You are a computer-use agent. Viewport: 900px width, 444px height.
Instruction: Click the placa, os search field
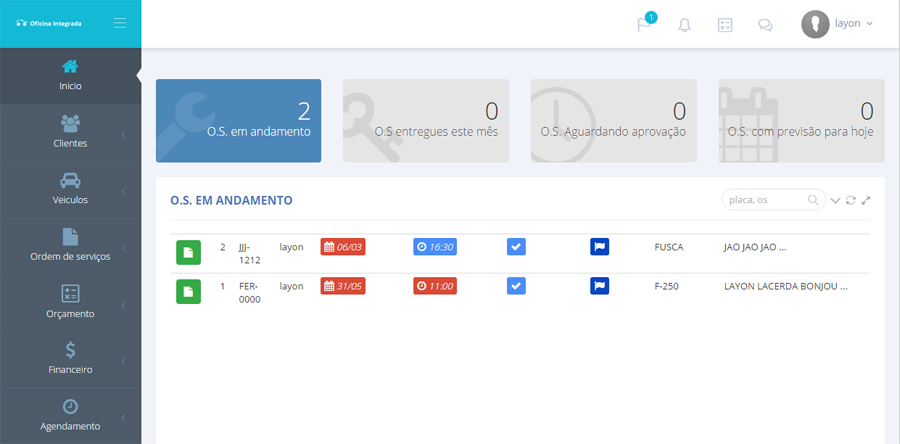pyautogui.click(x=767, y=200)
